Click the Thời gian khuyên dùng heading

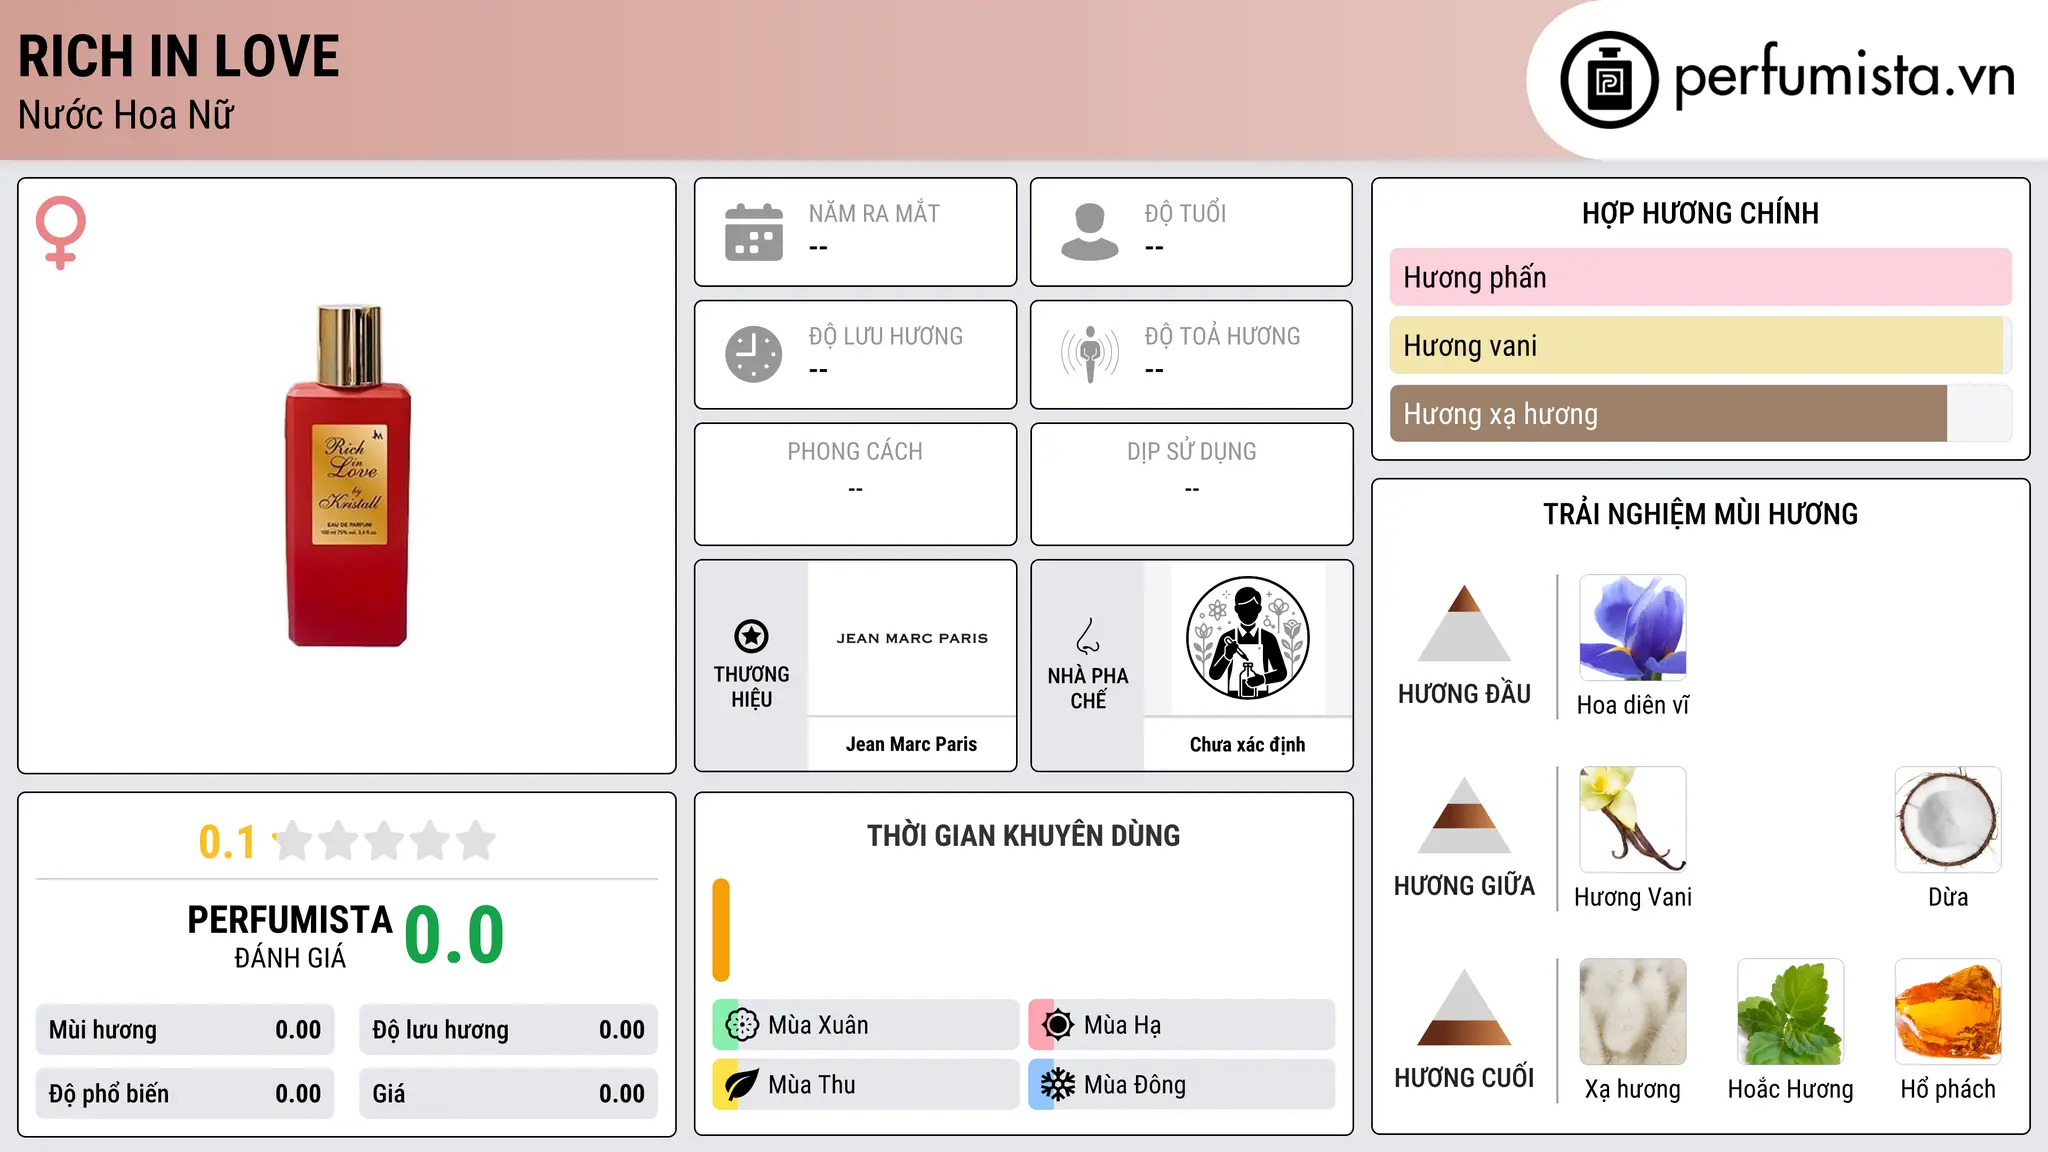coord(1023,835)
